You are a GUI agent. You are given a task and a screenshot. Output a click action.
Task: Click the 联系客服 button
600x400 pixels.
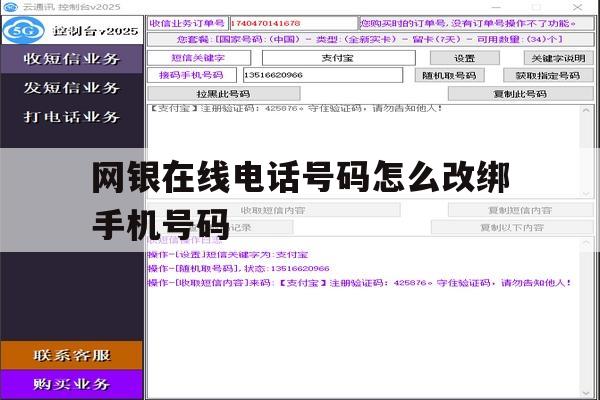pyautogui.click(x=72, y=355)
